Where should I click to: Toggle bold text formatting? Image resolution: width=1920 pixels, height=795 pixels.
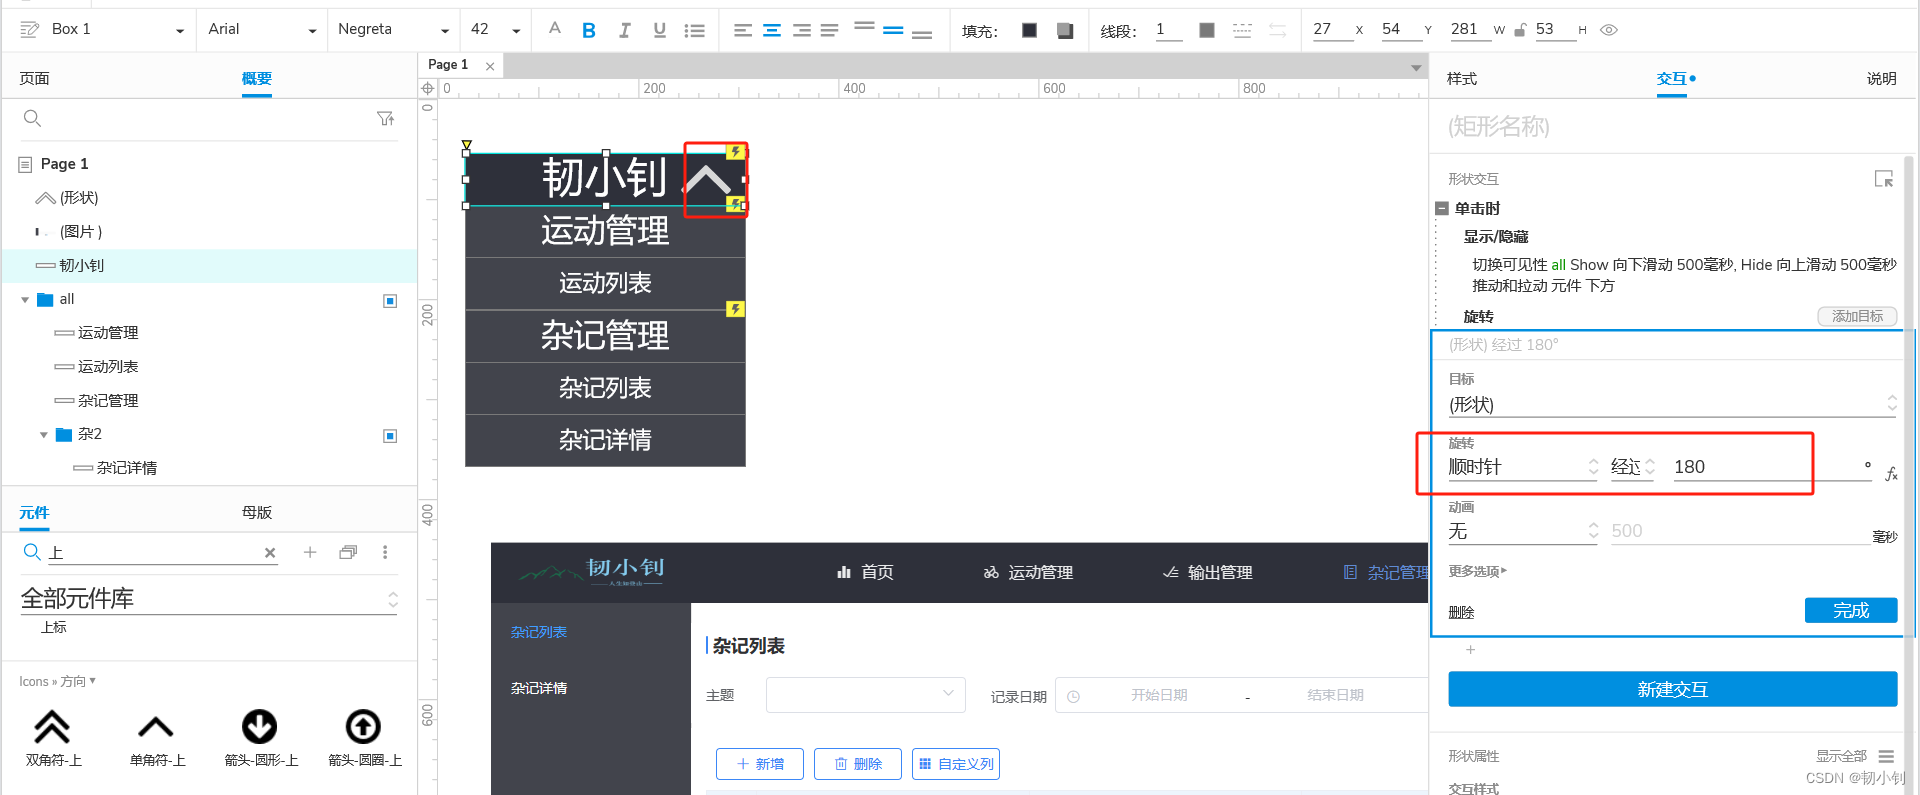589,30
